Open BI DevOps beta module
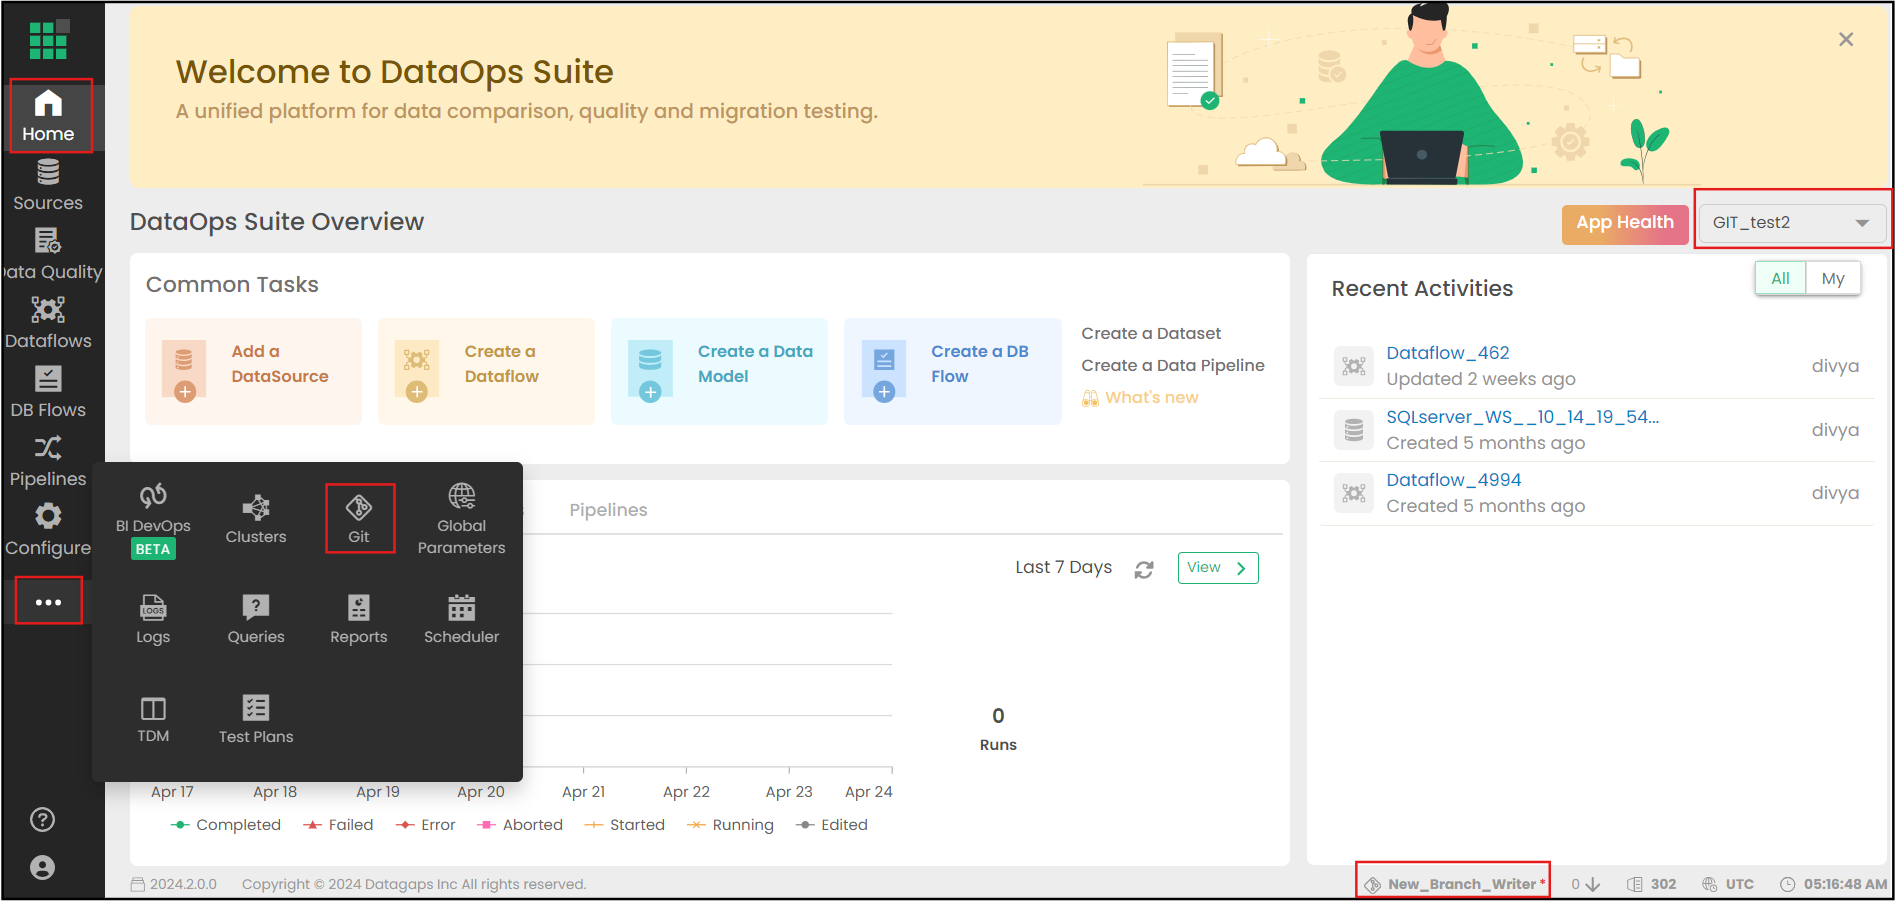The height and width of the screenshot is (901, 1895). (x=153, y=522)
